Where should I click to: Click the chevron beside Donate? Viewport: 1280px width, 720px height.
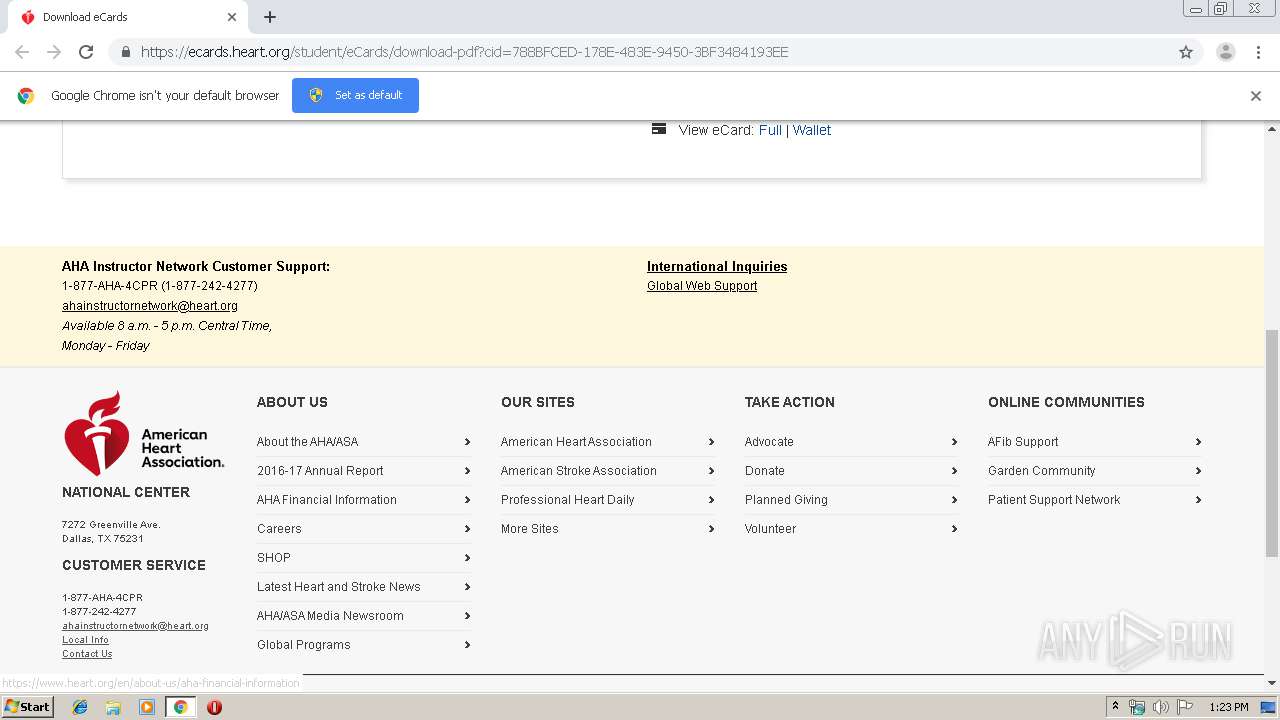coord(954,471)
